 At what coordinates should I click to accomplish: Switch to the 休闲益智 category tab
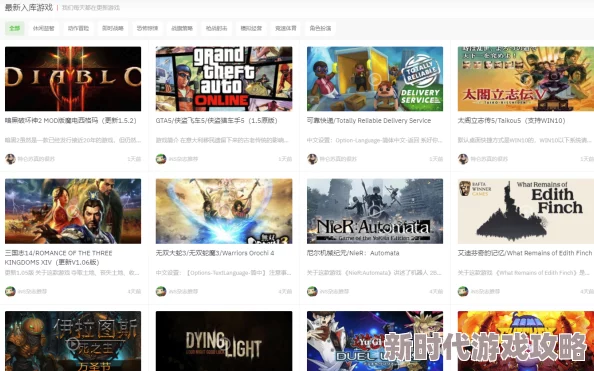click(44, 28)
